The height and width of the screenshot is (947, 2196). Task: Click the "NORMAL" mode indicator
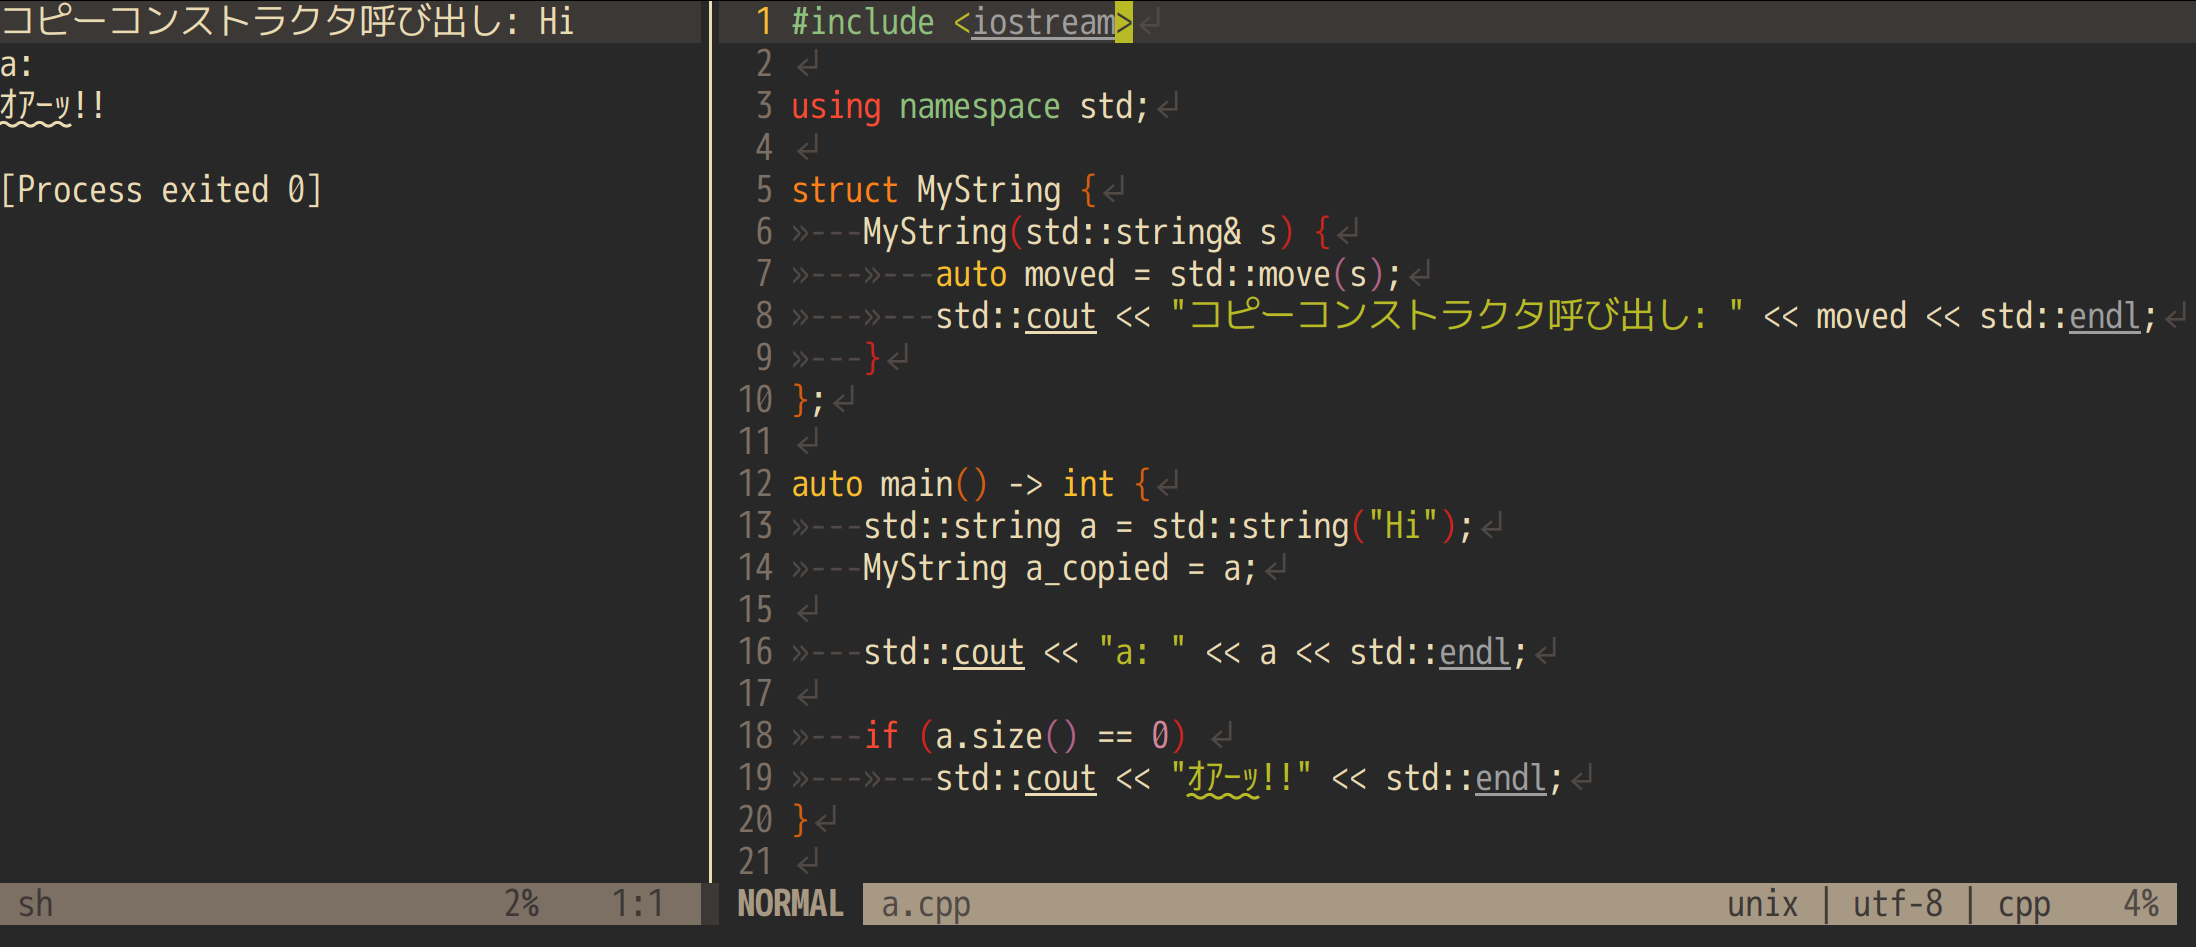coord(790,904)
